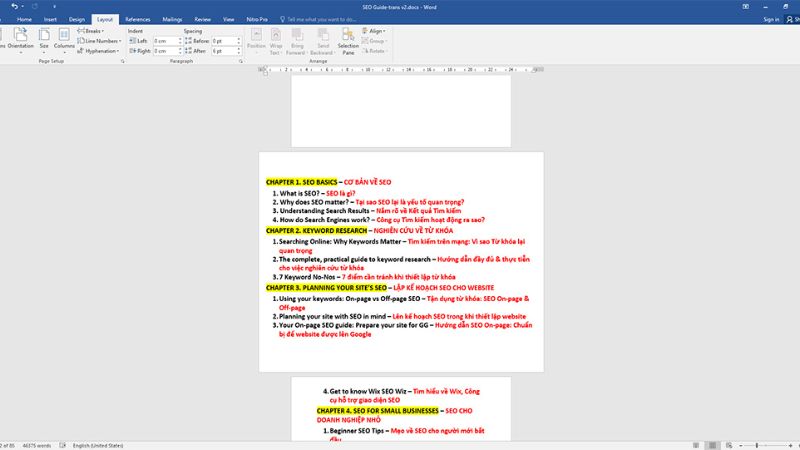Viewport: 800px width, 450px height.
Task: Switch to the References tab
Action: click(138, 19)
